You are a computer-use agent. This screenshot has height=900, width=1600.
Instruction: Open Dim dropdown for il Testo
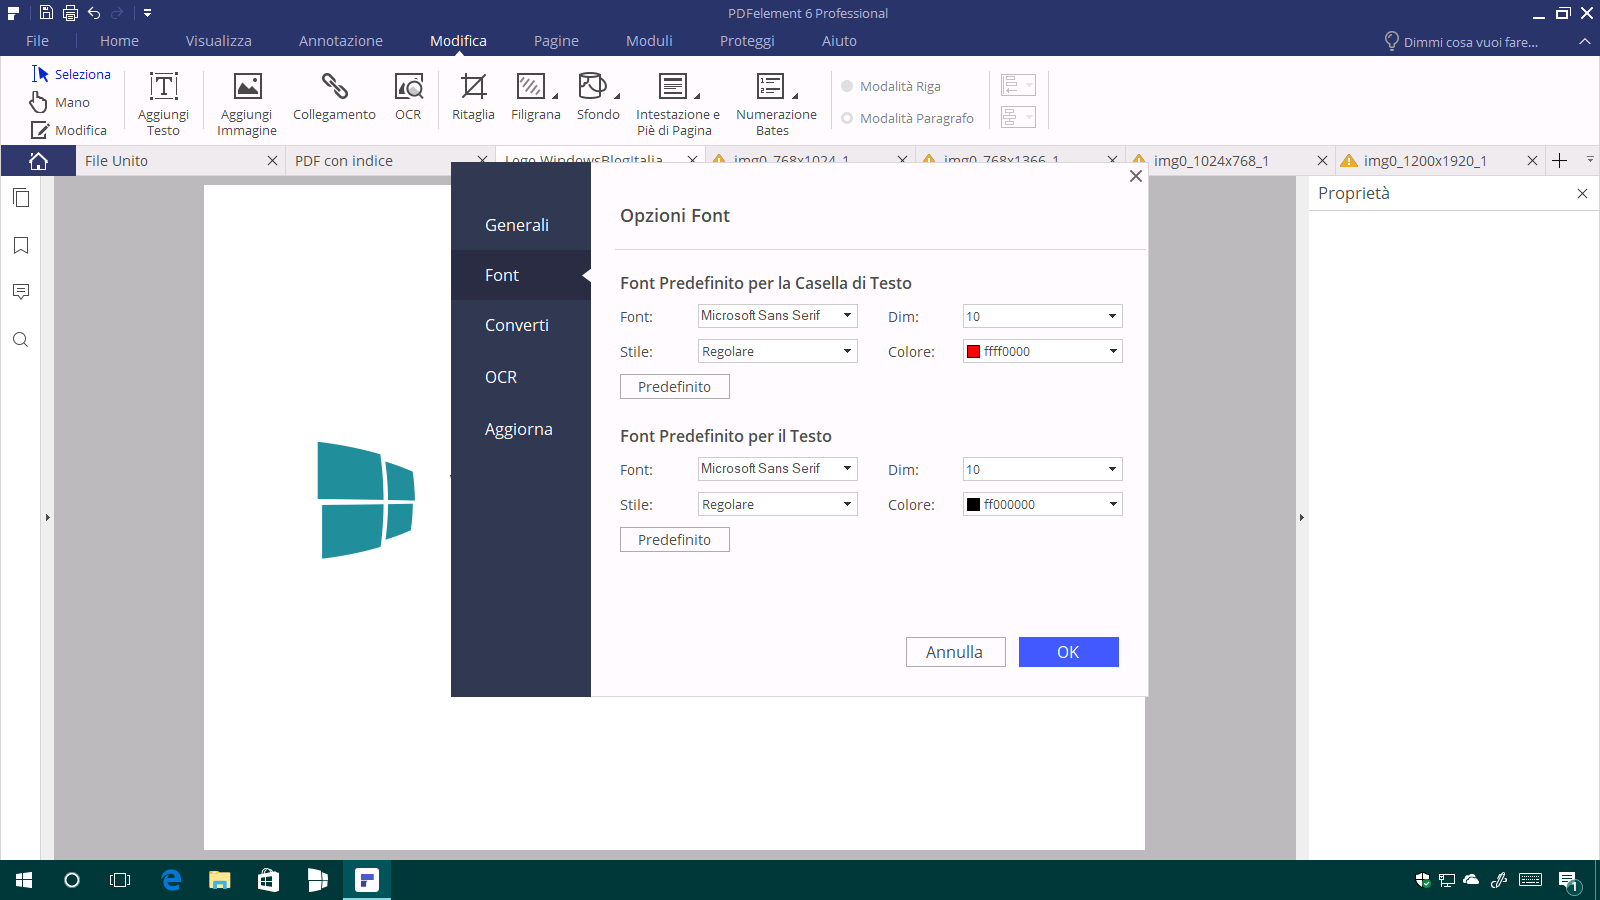coord(1043,469)
